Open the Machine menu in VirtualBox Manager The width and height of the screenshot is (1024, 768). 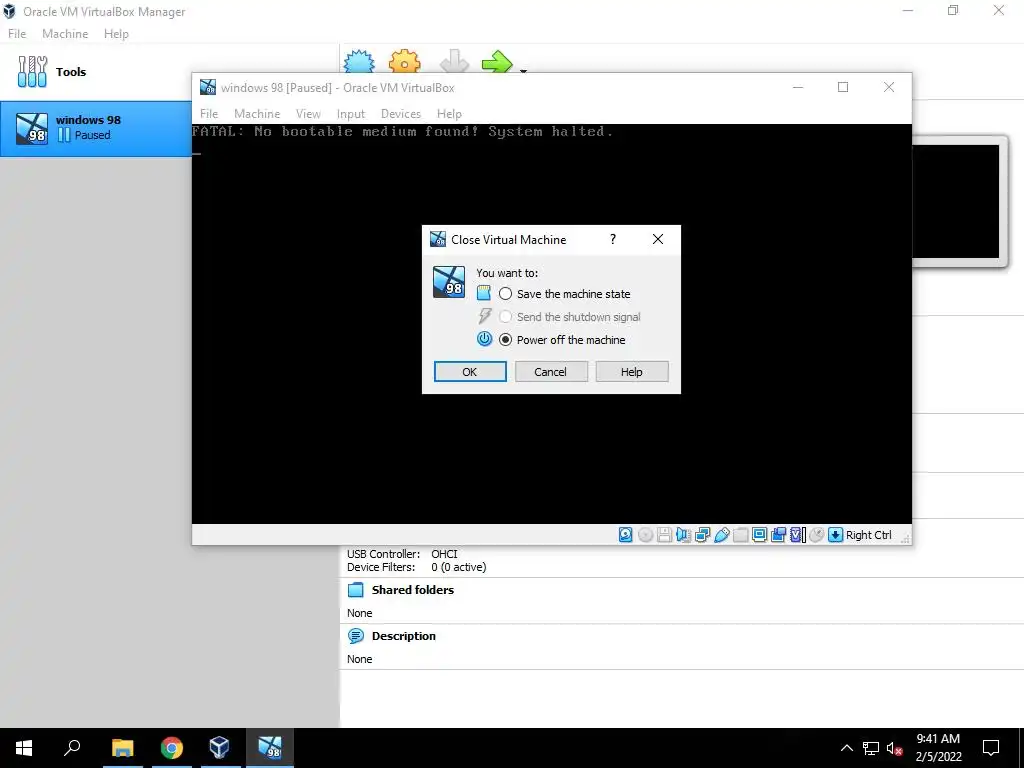tap(65, 34)
